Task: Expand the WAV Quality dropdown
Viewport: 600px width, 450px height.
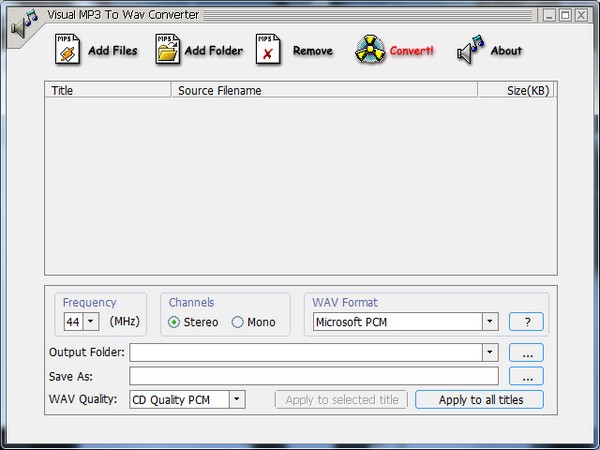Action: [236, 400]
